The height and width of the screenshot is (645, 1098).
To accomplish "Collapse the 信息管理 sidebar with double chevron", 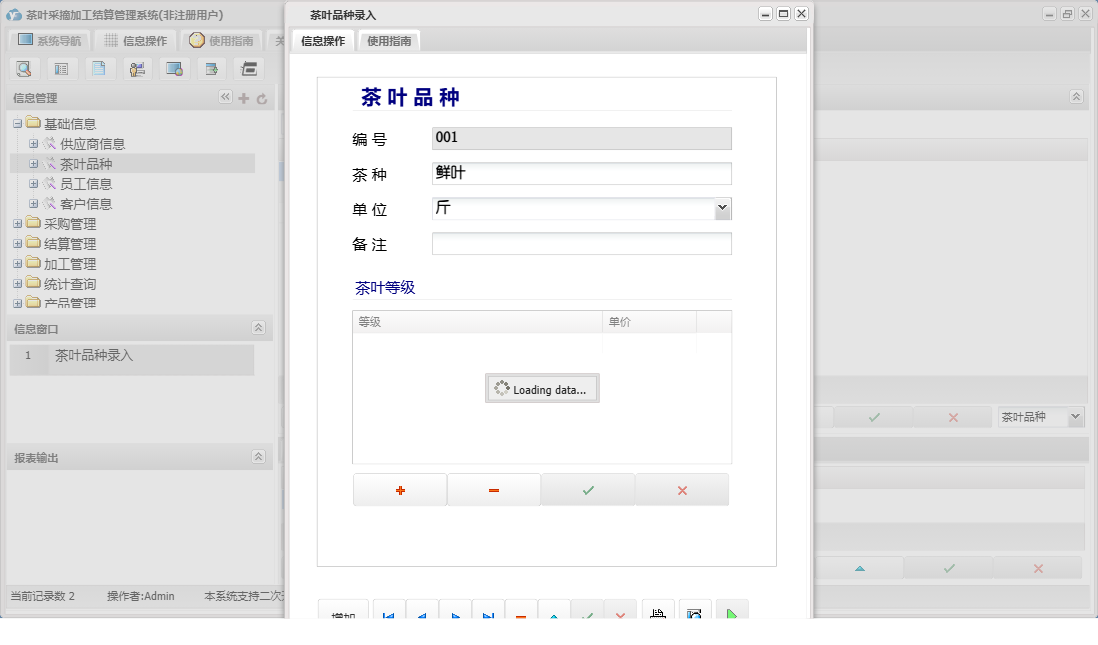I will point(225,97).
